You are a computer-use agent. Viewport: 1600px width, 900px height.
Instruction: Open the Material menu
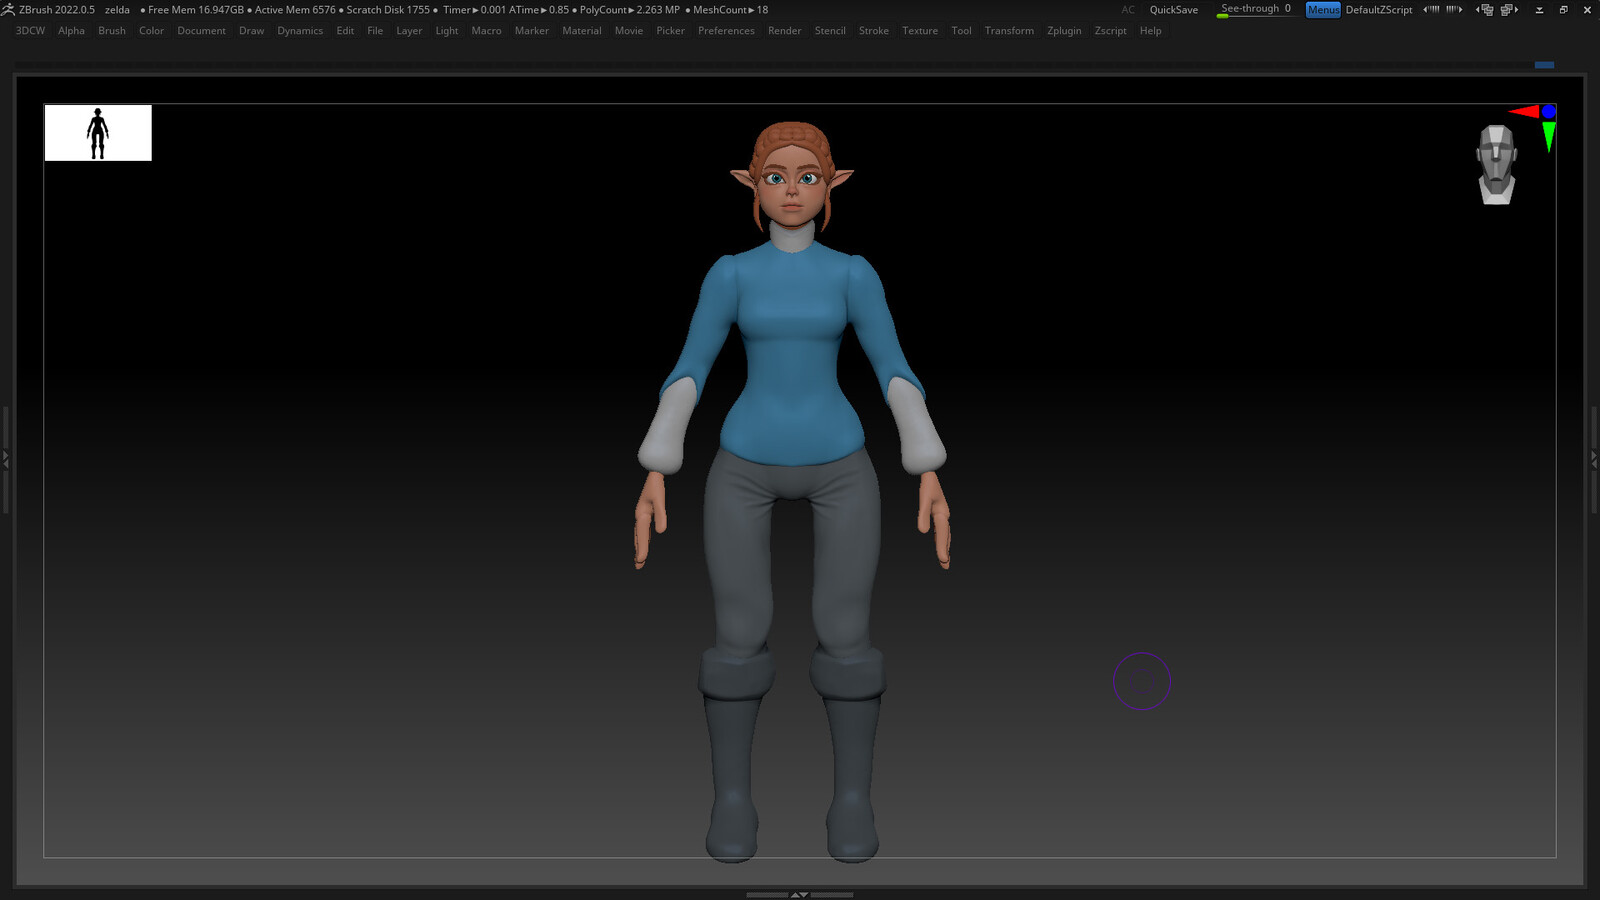(x=581, y=31)
